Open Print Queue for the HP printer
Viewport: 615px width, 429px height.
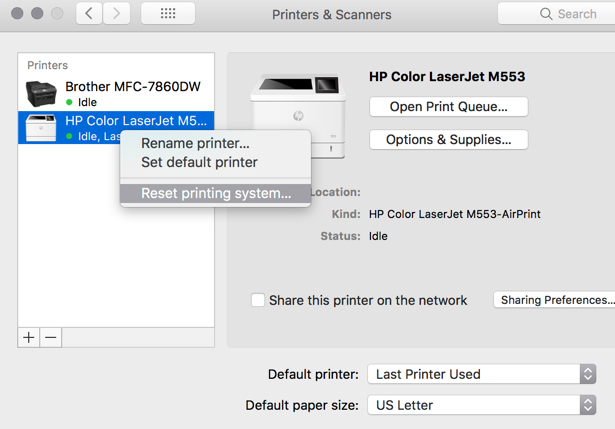tap(448, 107)
